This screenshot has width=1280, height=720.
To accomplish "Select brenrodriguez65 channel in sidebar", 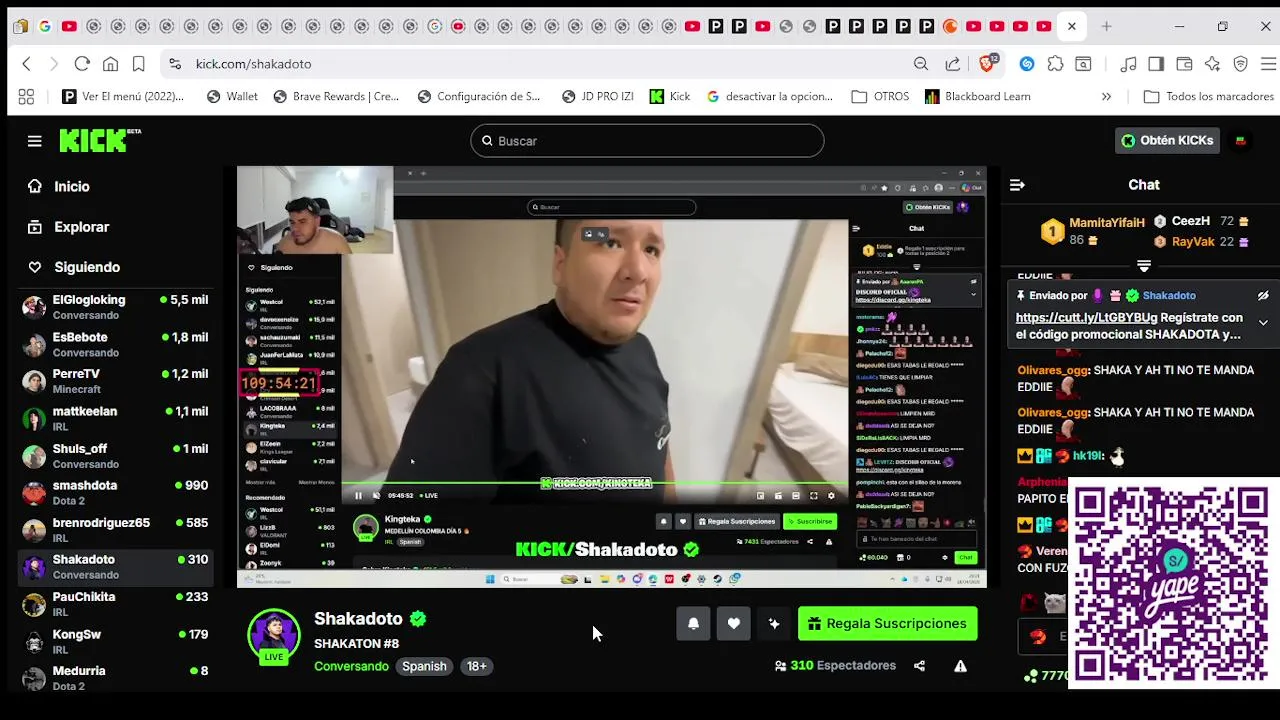I will pyautogui.click(x=117, y=530).
